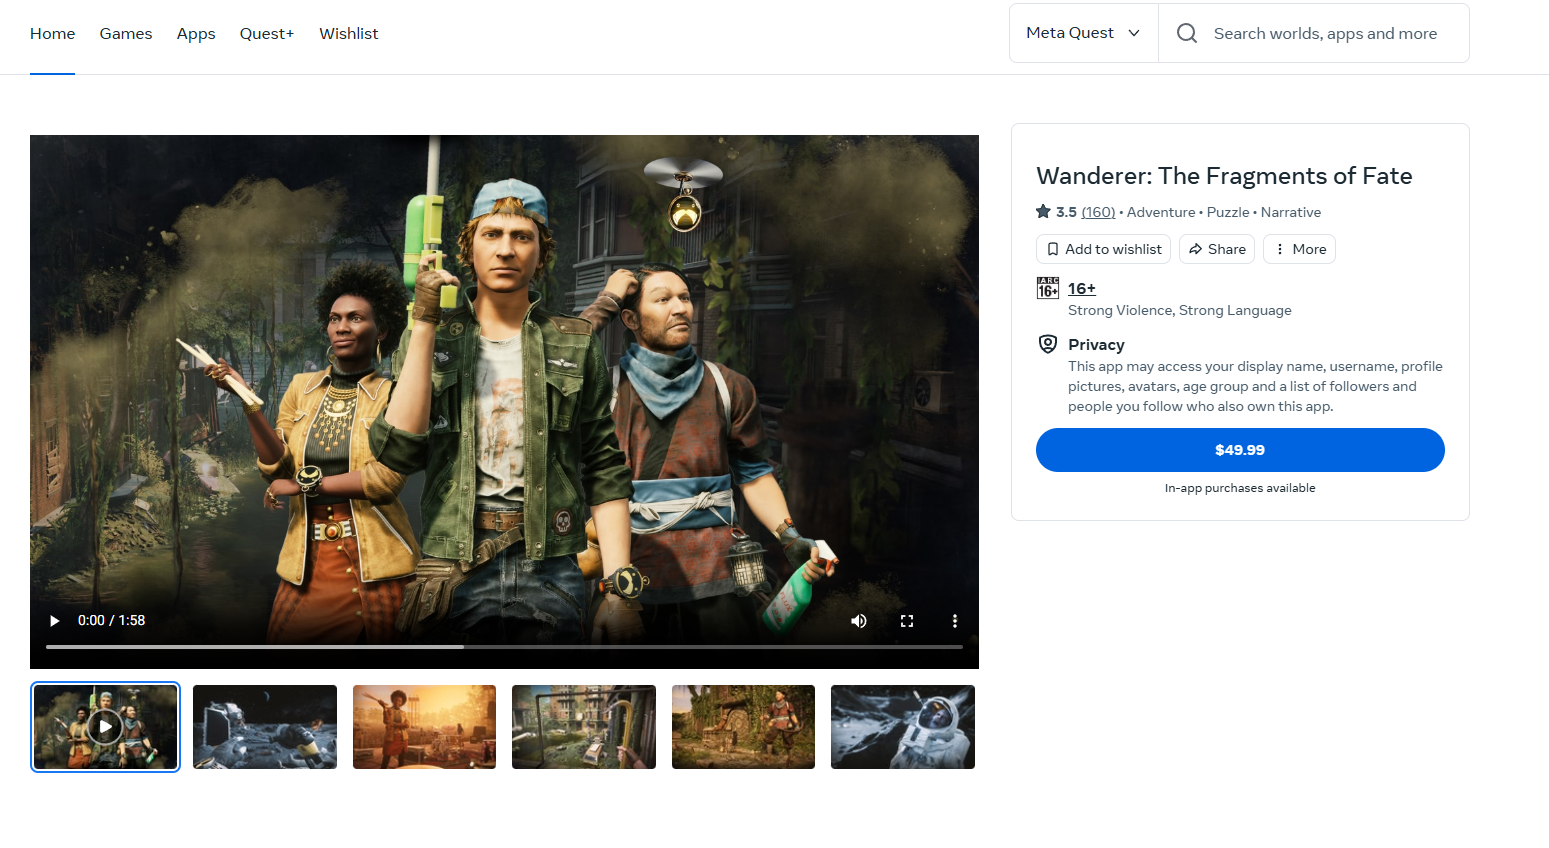This screenshot has width=1549, height=848.
Task: Go to the Home tab
Action: (x=53, y=33)
